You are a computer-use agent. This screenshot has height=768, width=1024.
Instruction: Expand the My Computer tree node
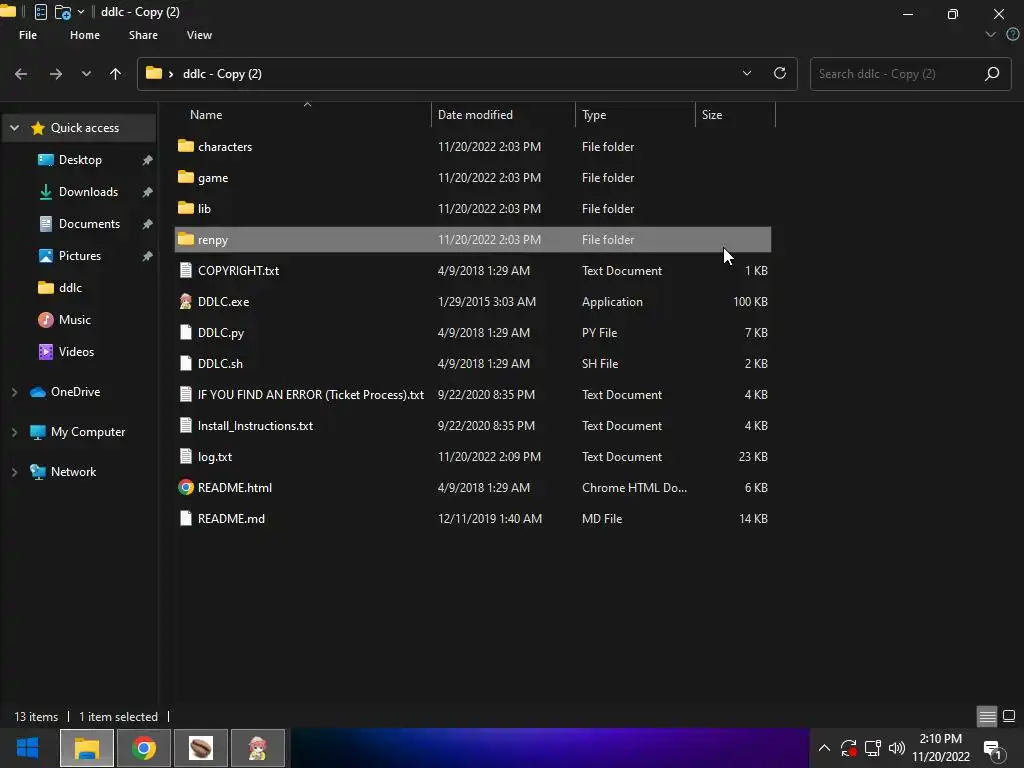(14, 432)
